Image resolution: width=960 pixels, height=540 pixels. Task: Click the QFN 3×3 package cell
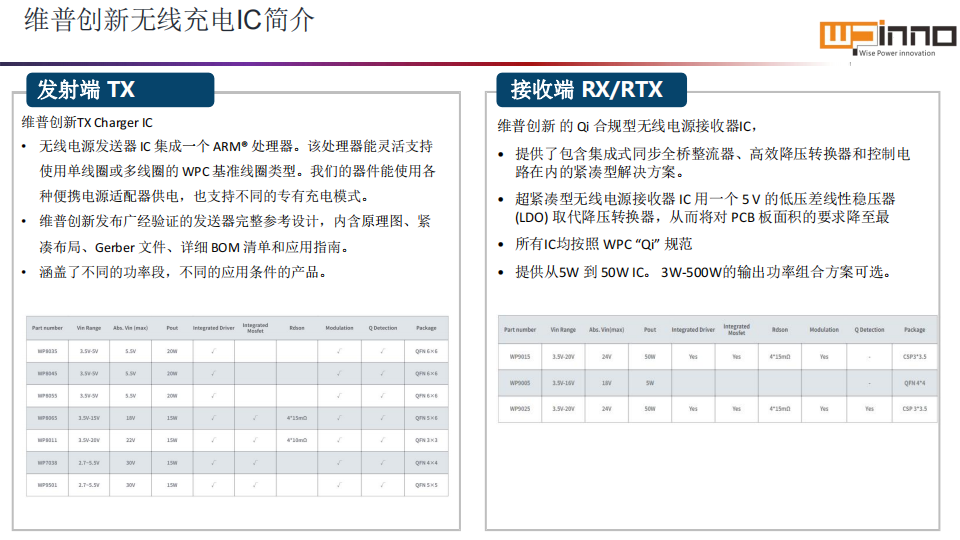tap(426, 440)
